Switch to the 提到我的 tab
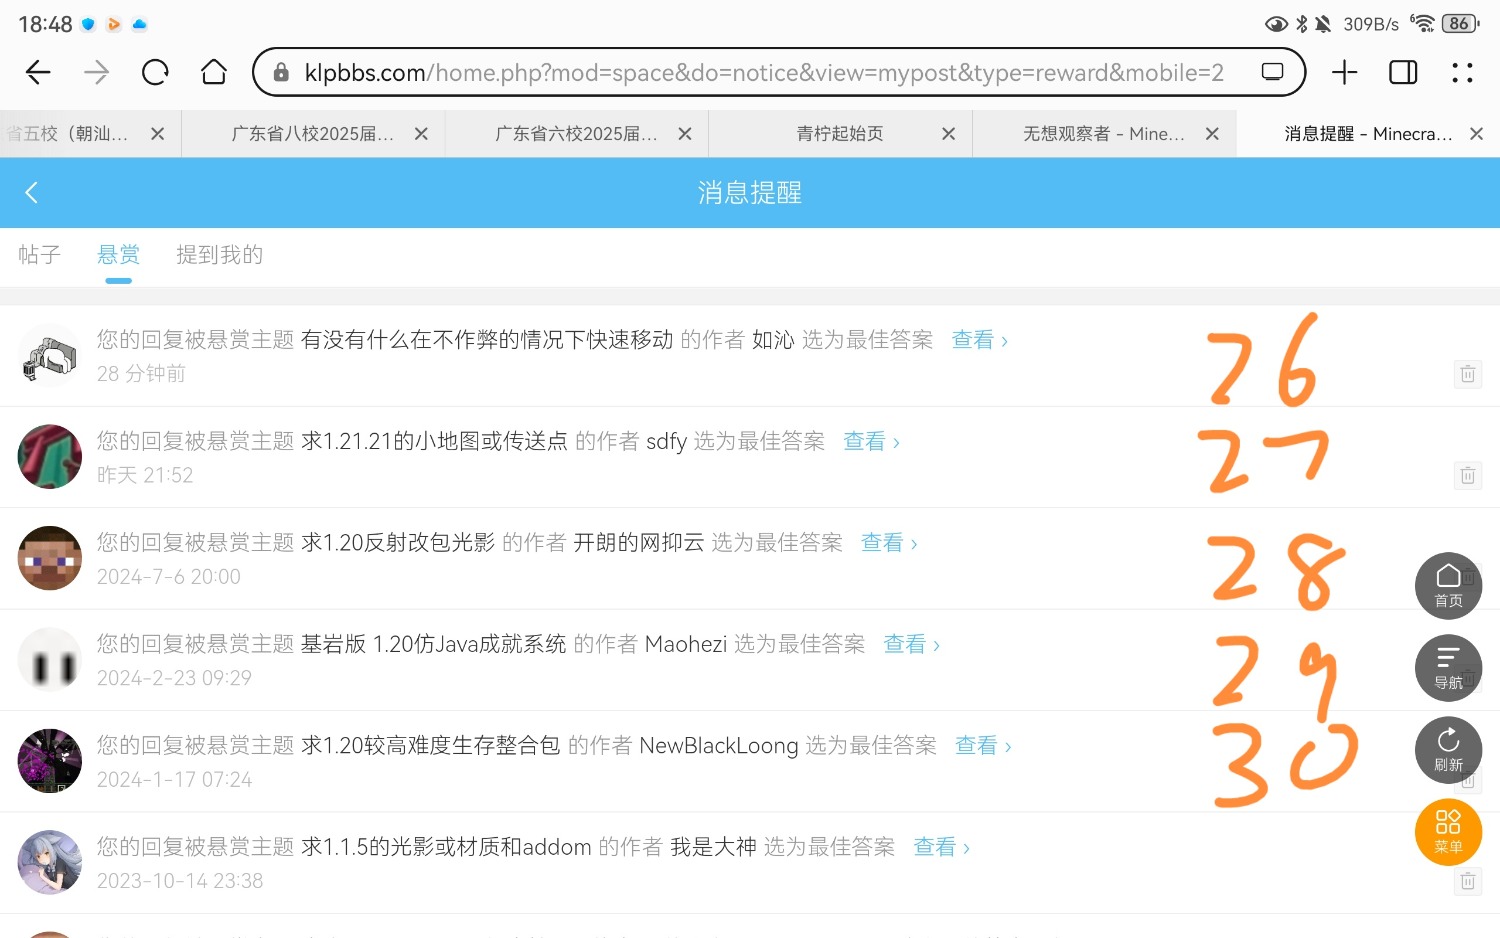 coord(219,255)
